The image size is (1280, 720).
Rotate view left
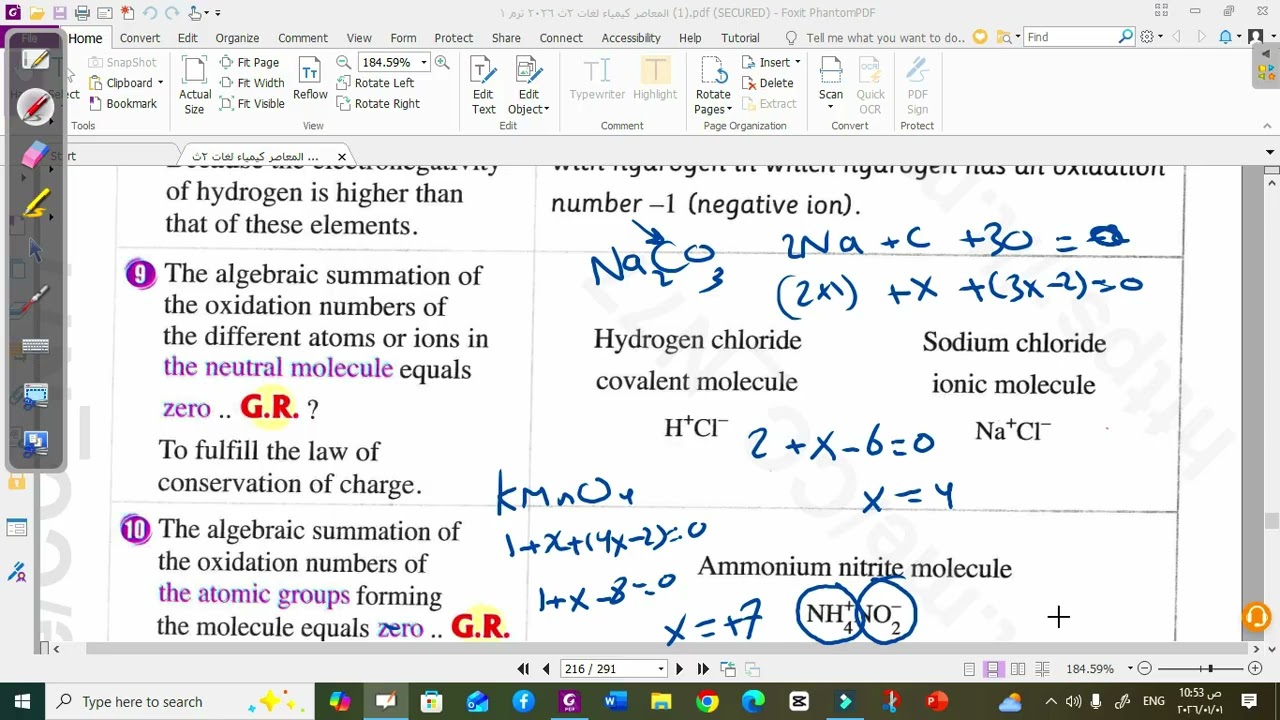click(375, 83)
